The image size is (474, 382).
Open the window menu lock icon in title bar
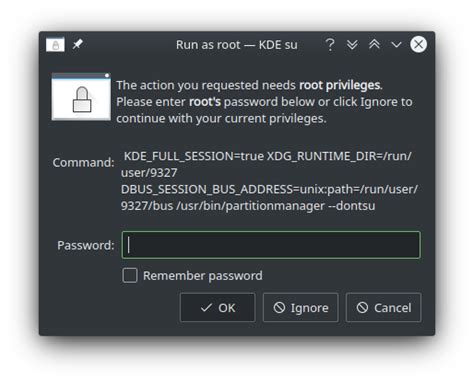(x=55, y=45)
